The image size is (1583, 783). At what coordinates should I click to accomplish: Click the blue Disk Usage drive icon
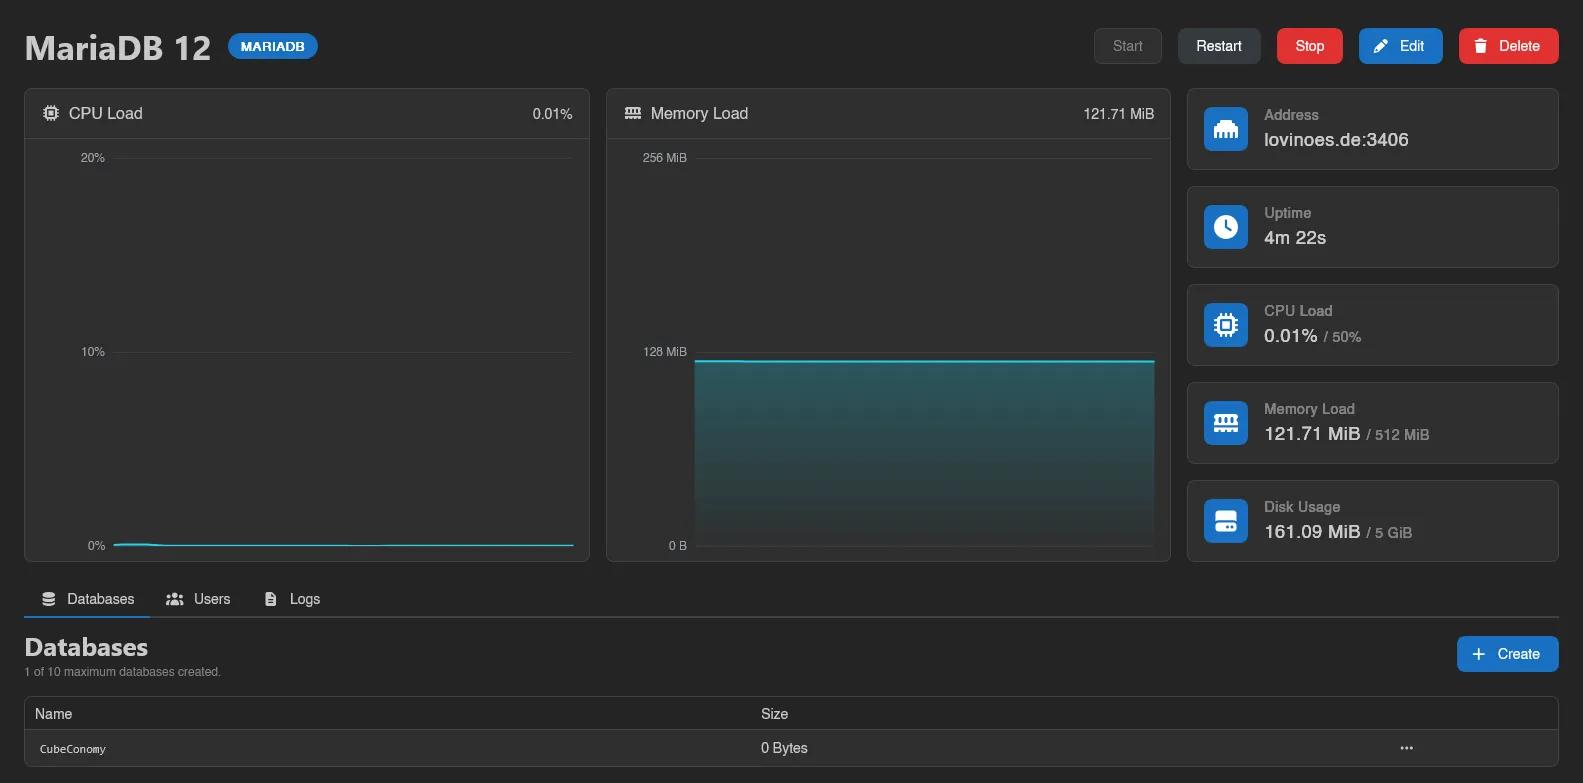pos(1226,521)
